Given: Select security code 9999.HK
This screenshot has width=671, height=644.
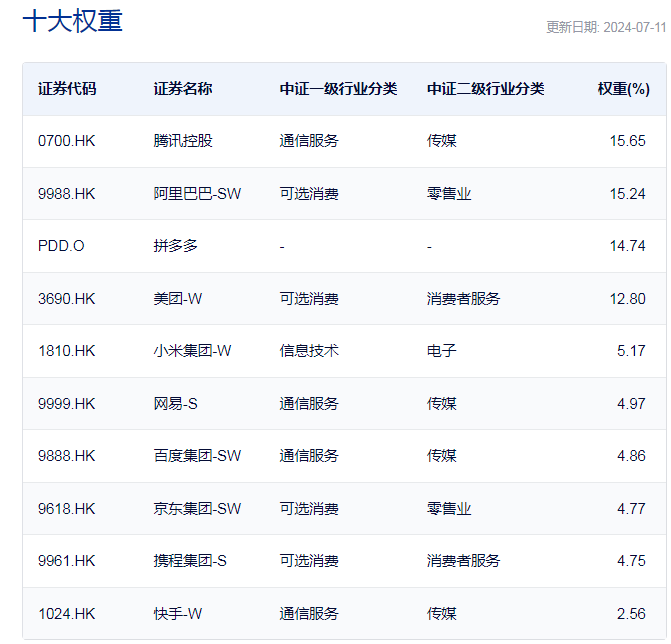Looking at the screenshot, I should point(66,404).
